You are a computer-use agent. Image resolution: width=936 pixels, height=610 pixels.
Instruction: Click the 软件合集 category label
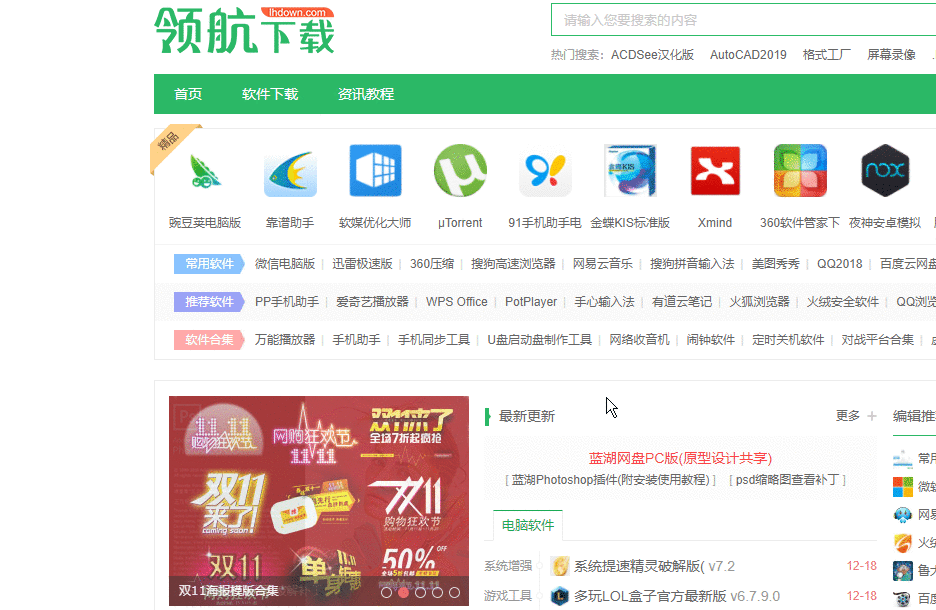[209, 340]
